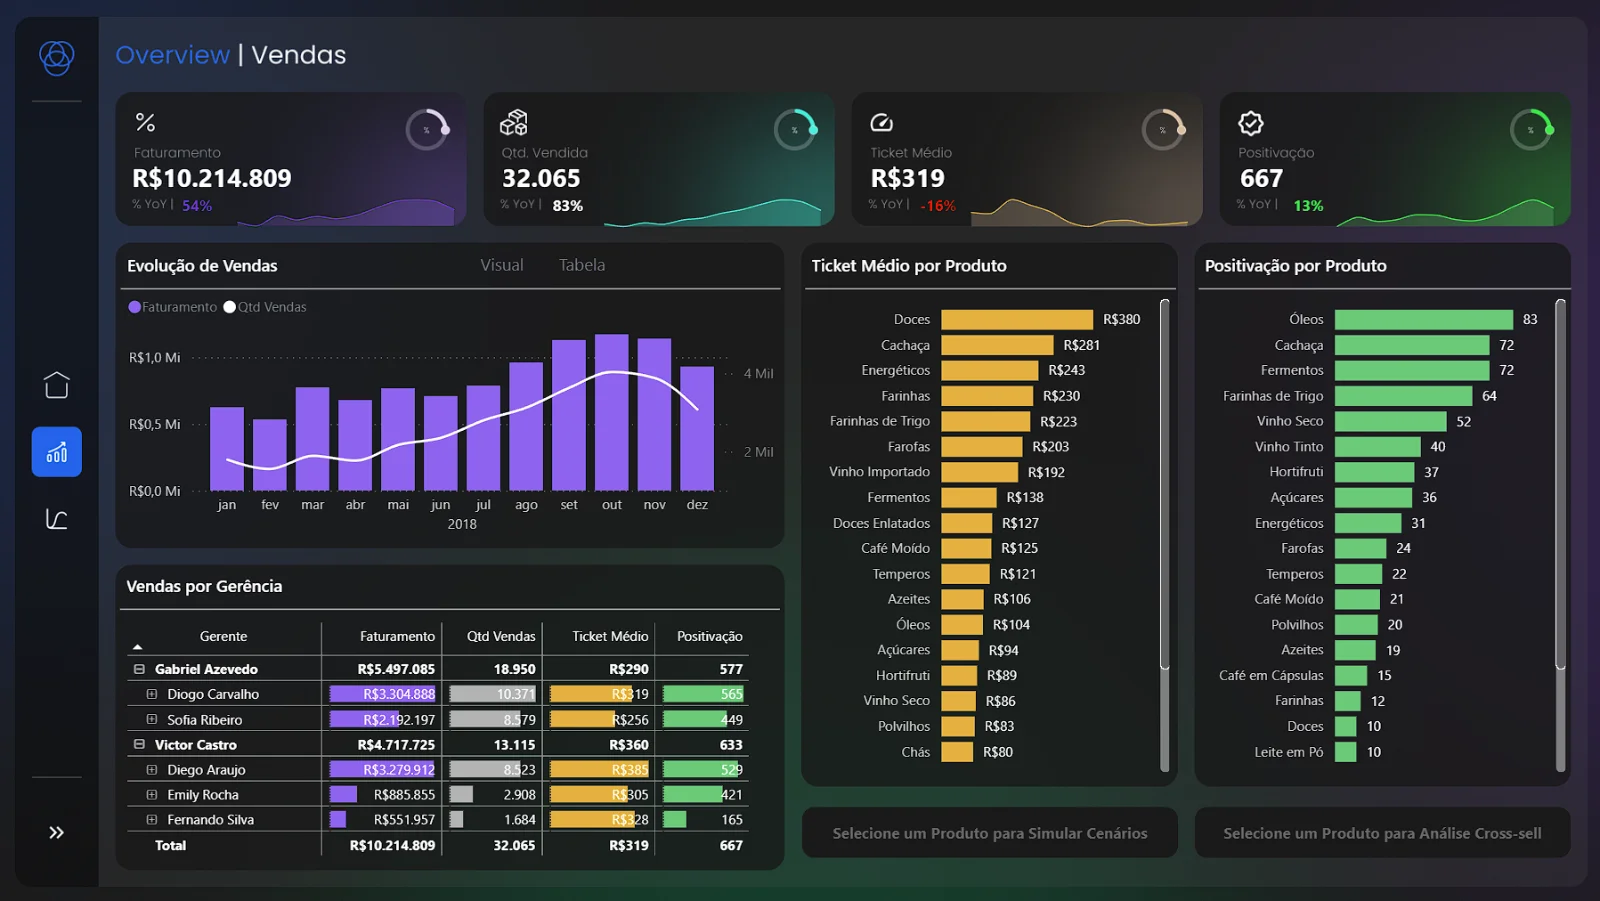Click the Farinhas de Trigo positivação bar 64
This screenshot has width=1600, height=901.
tap(1404, 396)
